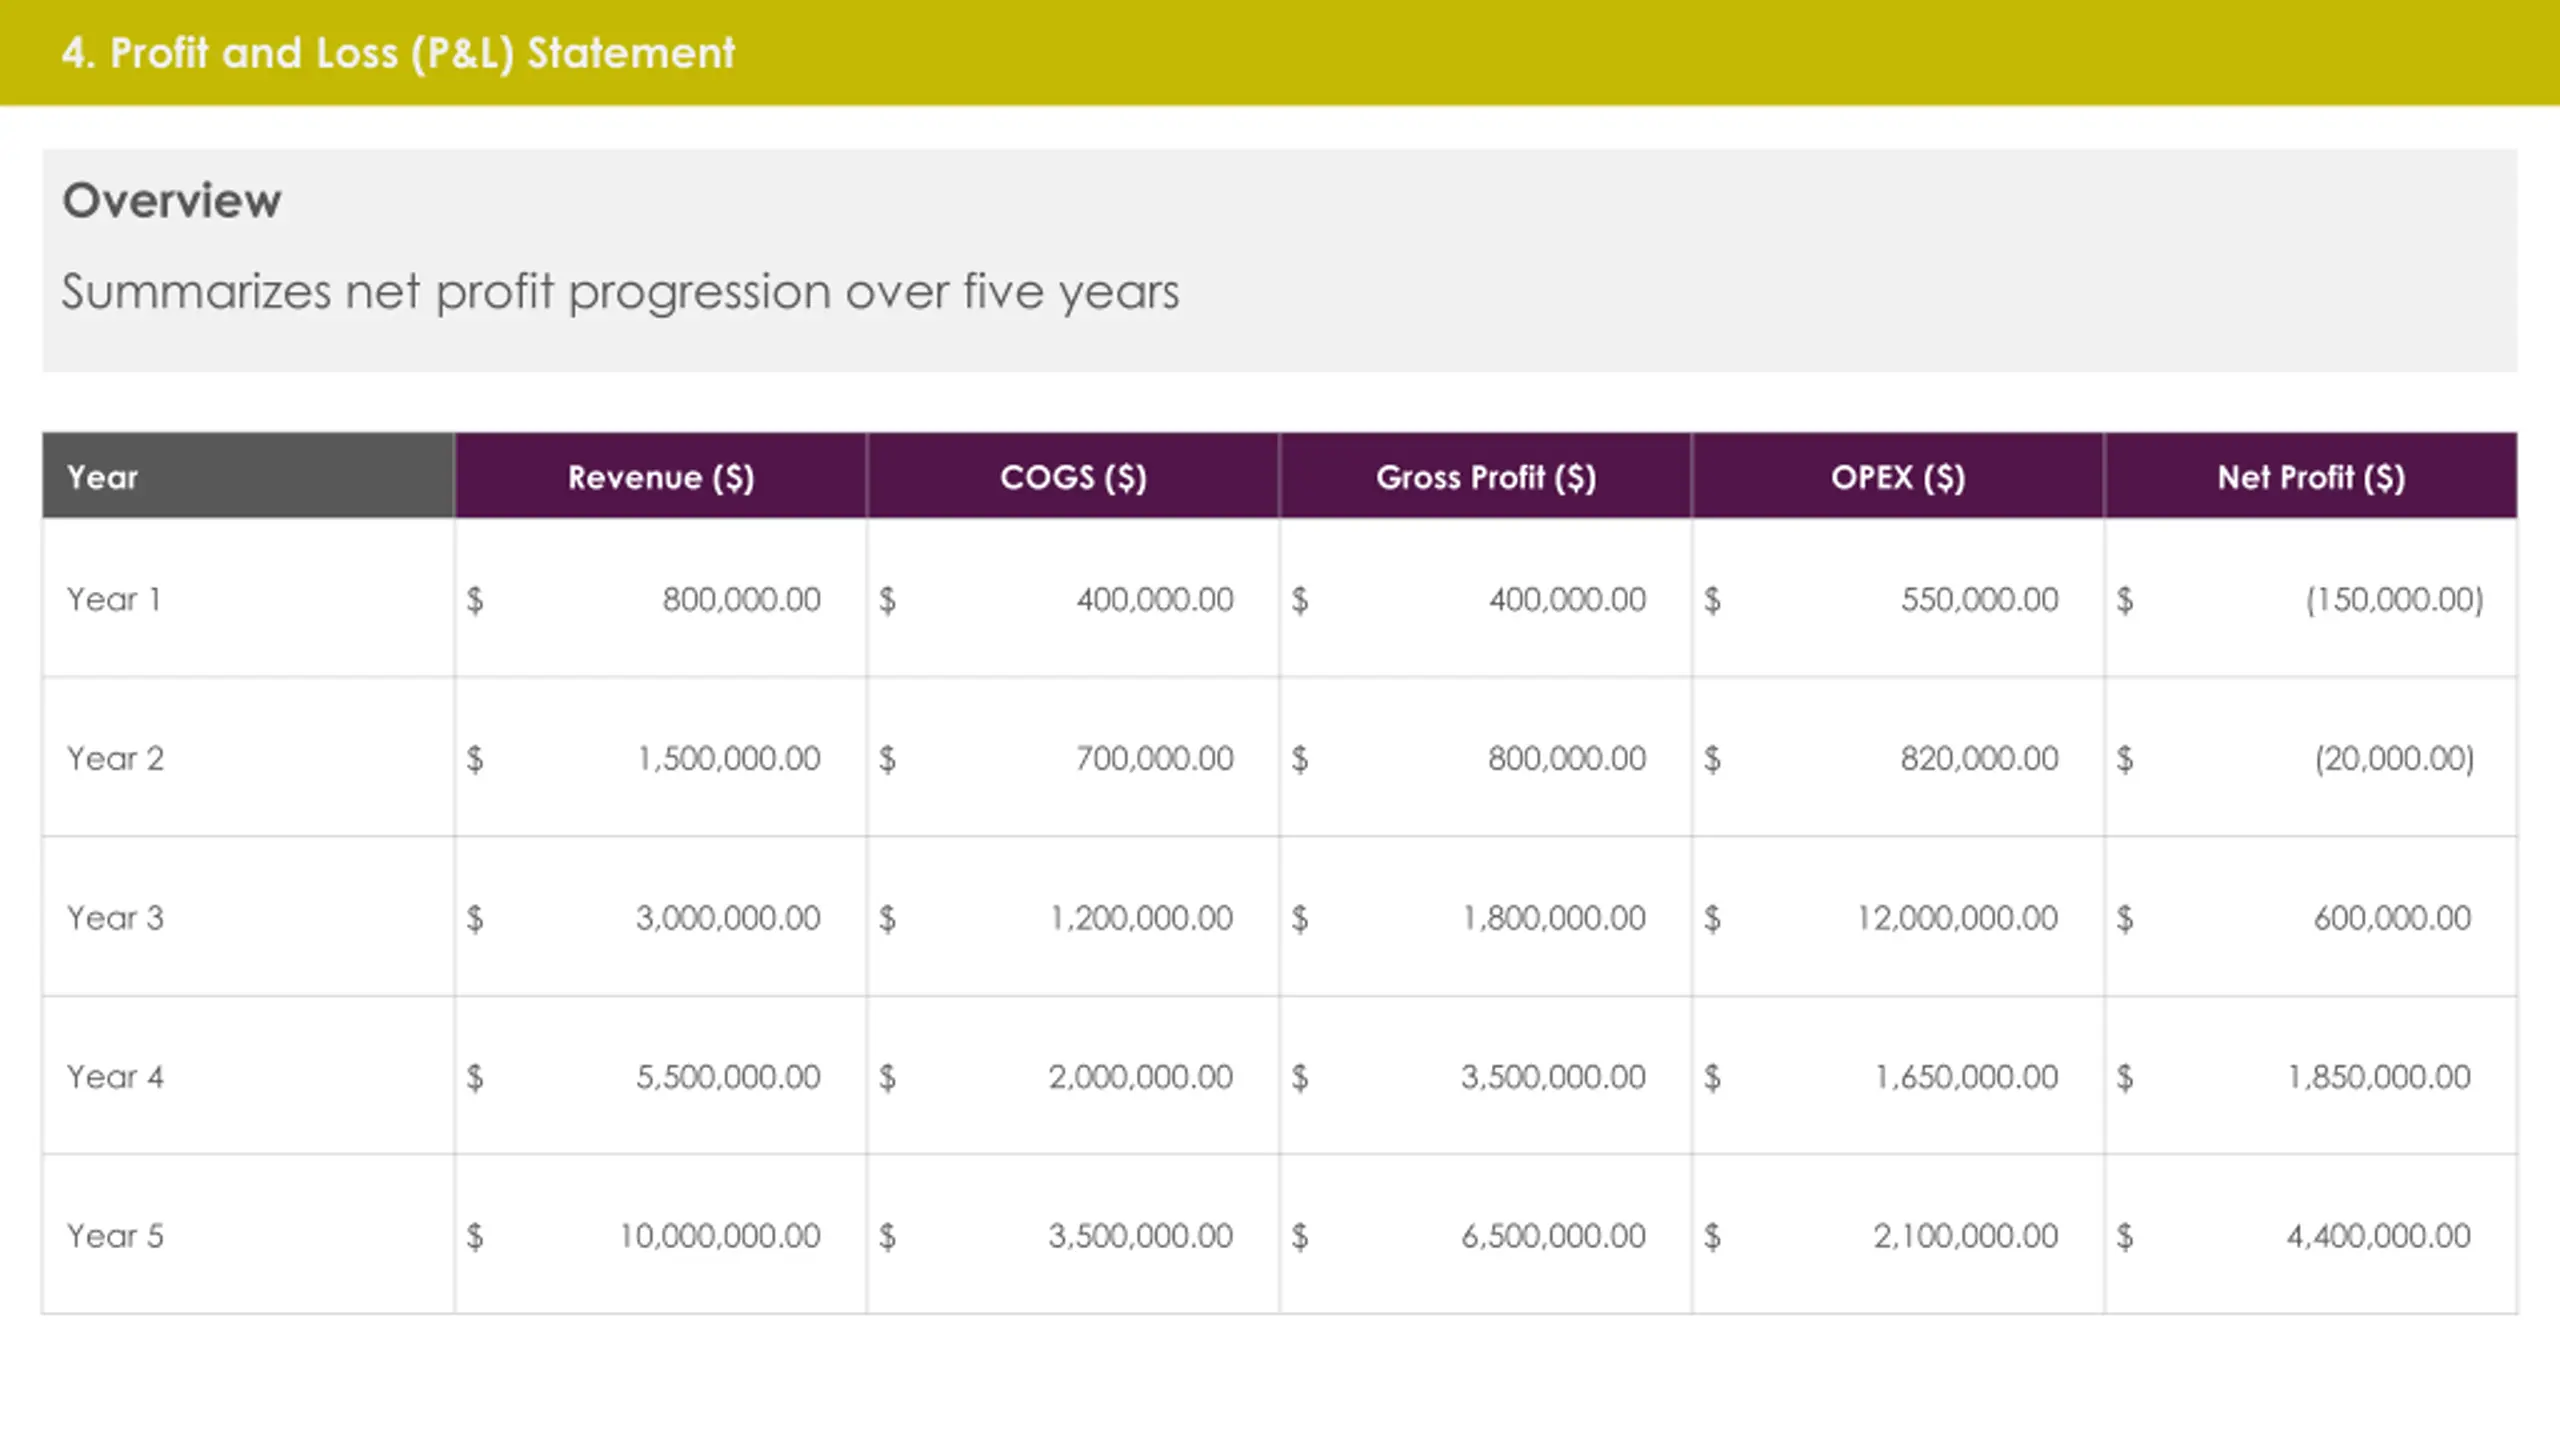This screenshot has height=1440, width=2560.
Task: Click the Year 5 gross profit 6,500,000.00
Action: (1553, 1235)
